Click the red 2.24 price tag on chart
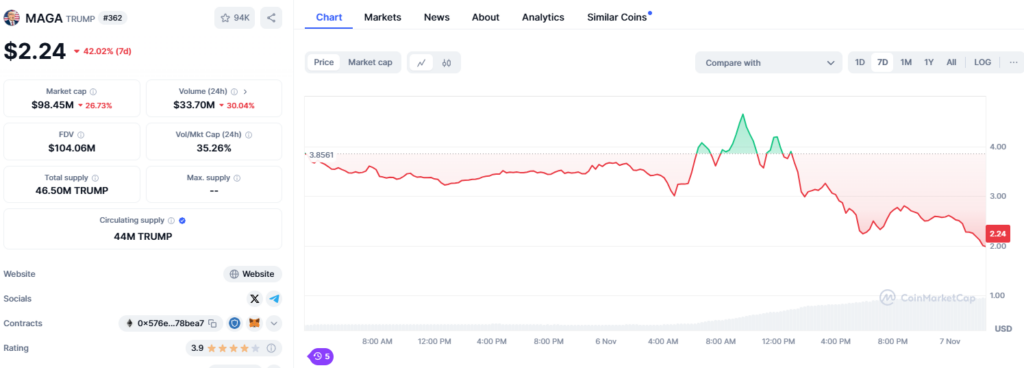1024x368 pixels. point(998,234)
